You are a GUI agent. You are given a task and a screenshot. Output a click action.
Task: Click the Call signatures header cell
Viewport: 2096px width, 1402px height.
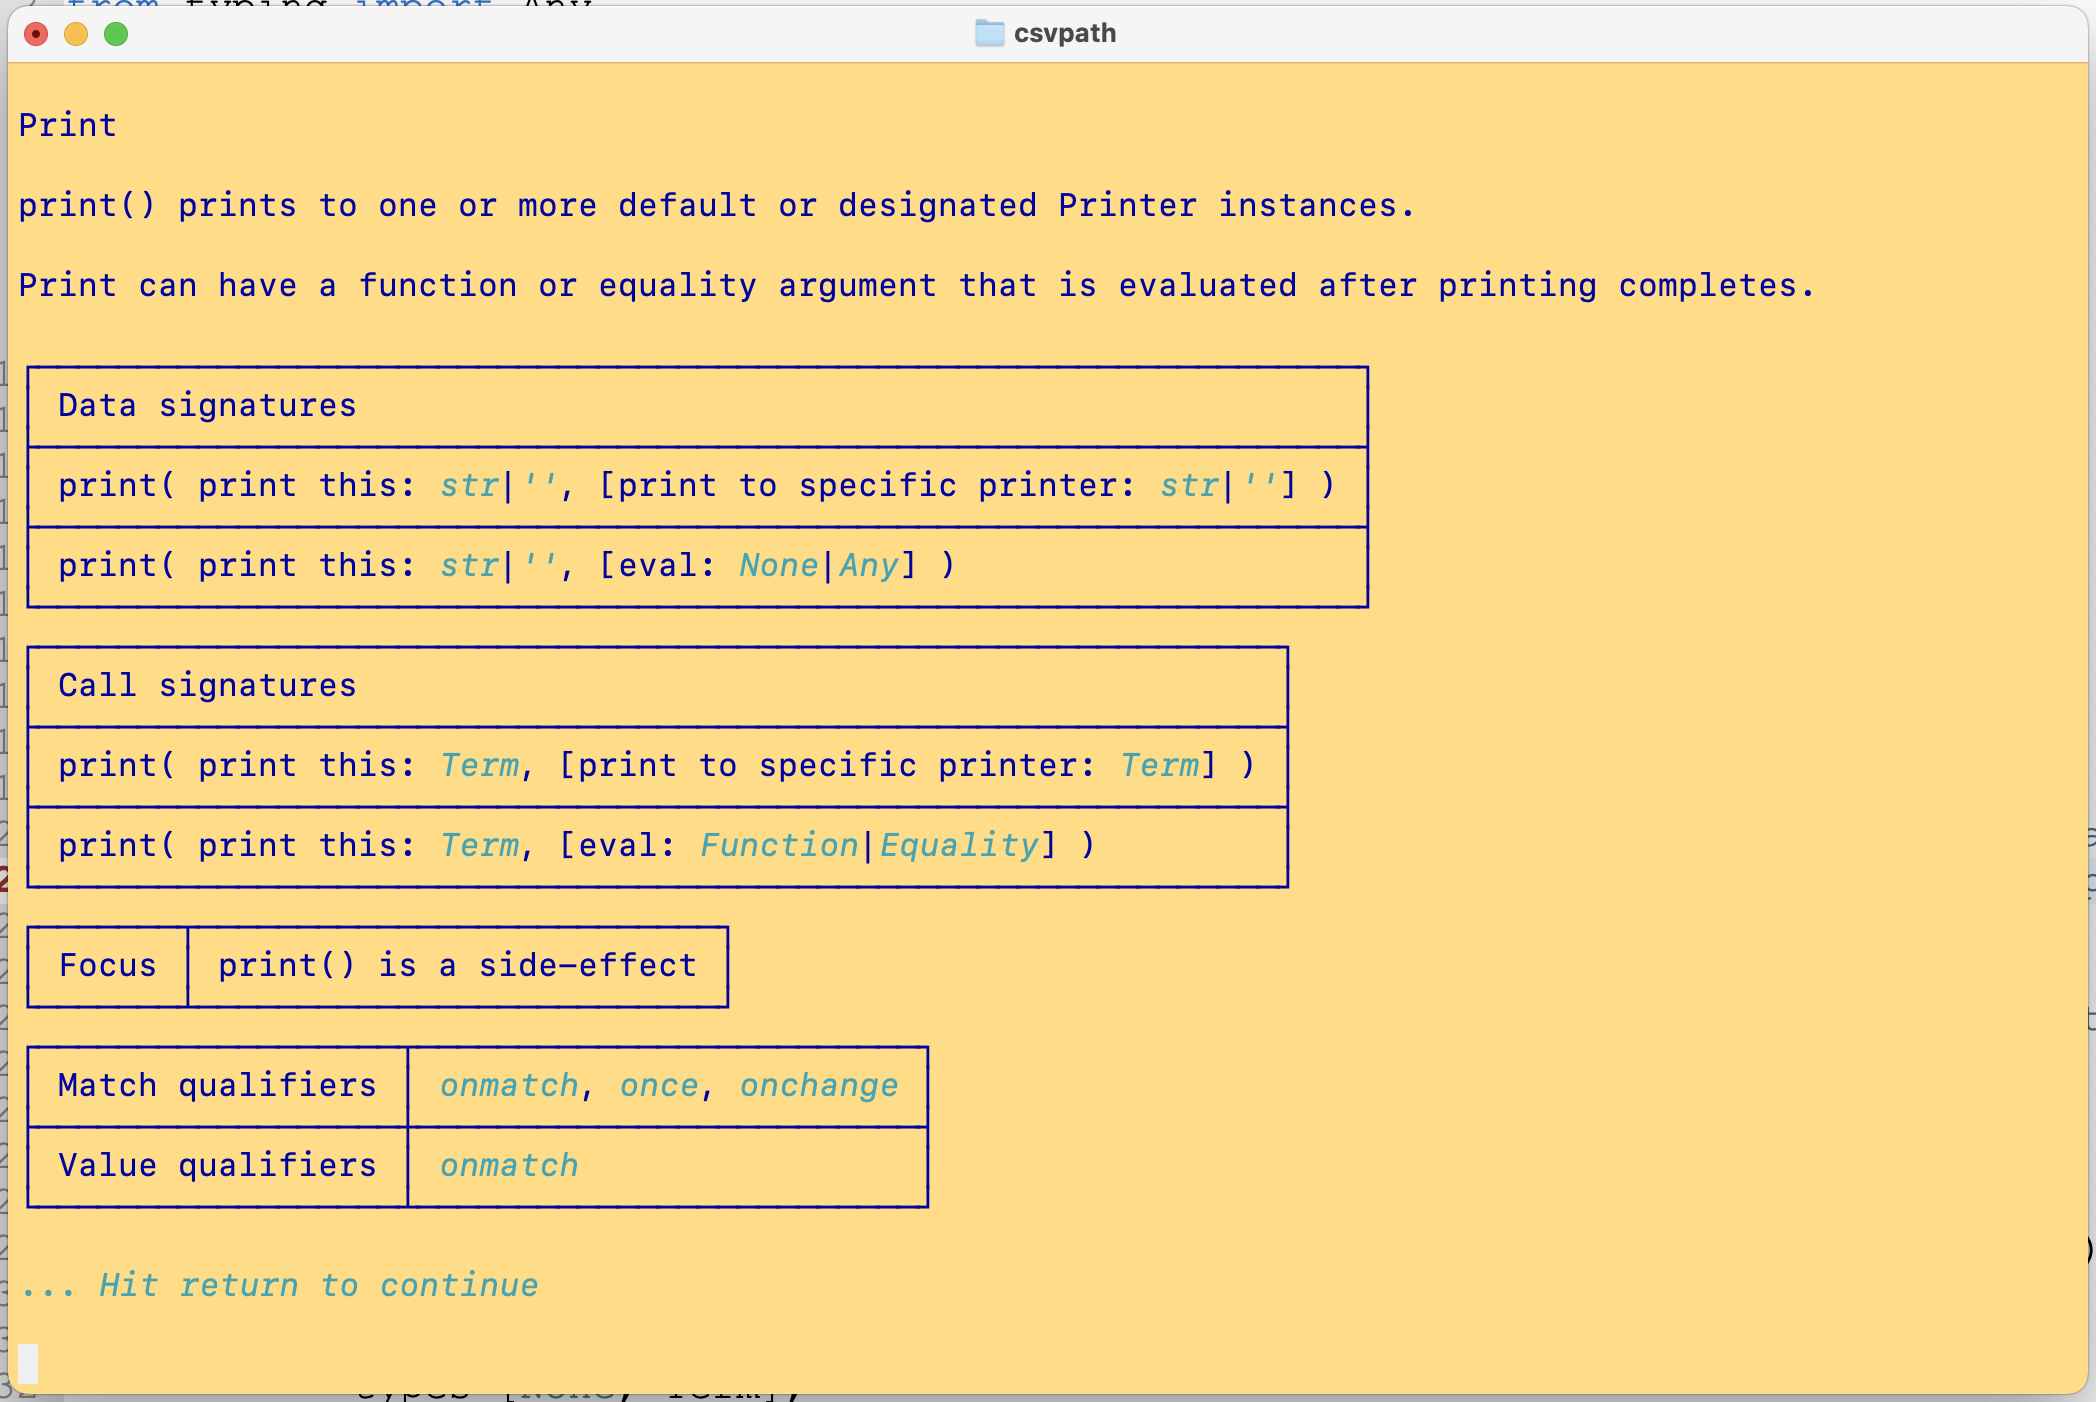(x=206, y=685)
